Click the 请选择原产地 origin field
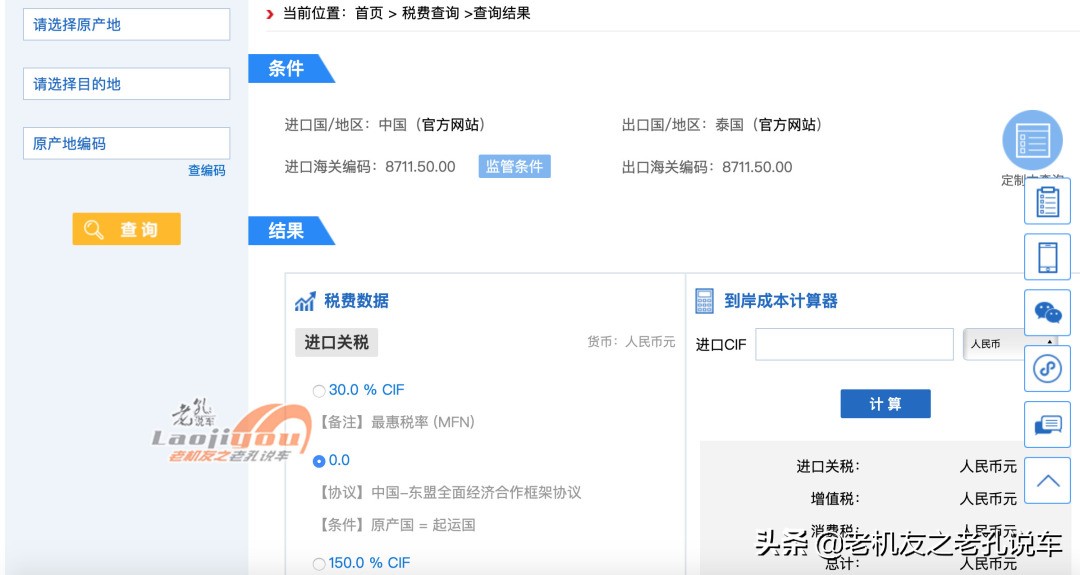The width and height of the screenshot is (1080, 575). (127, 25)
